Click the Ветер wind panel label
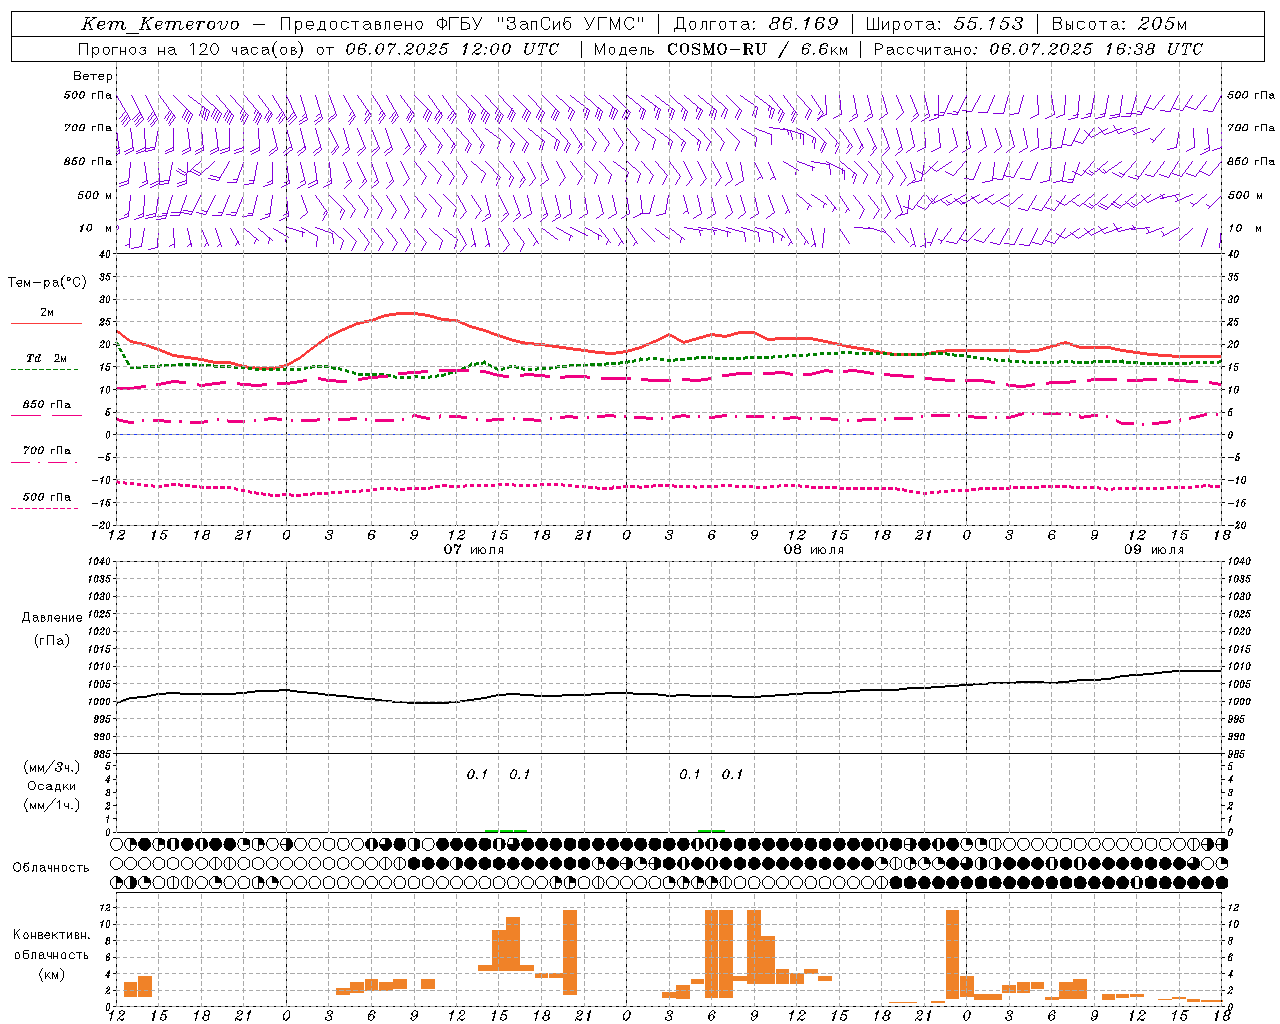 point(93,76)
